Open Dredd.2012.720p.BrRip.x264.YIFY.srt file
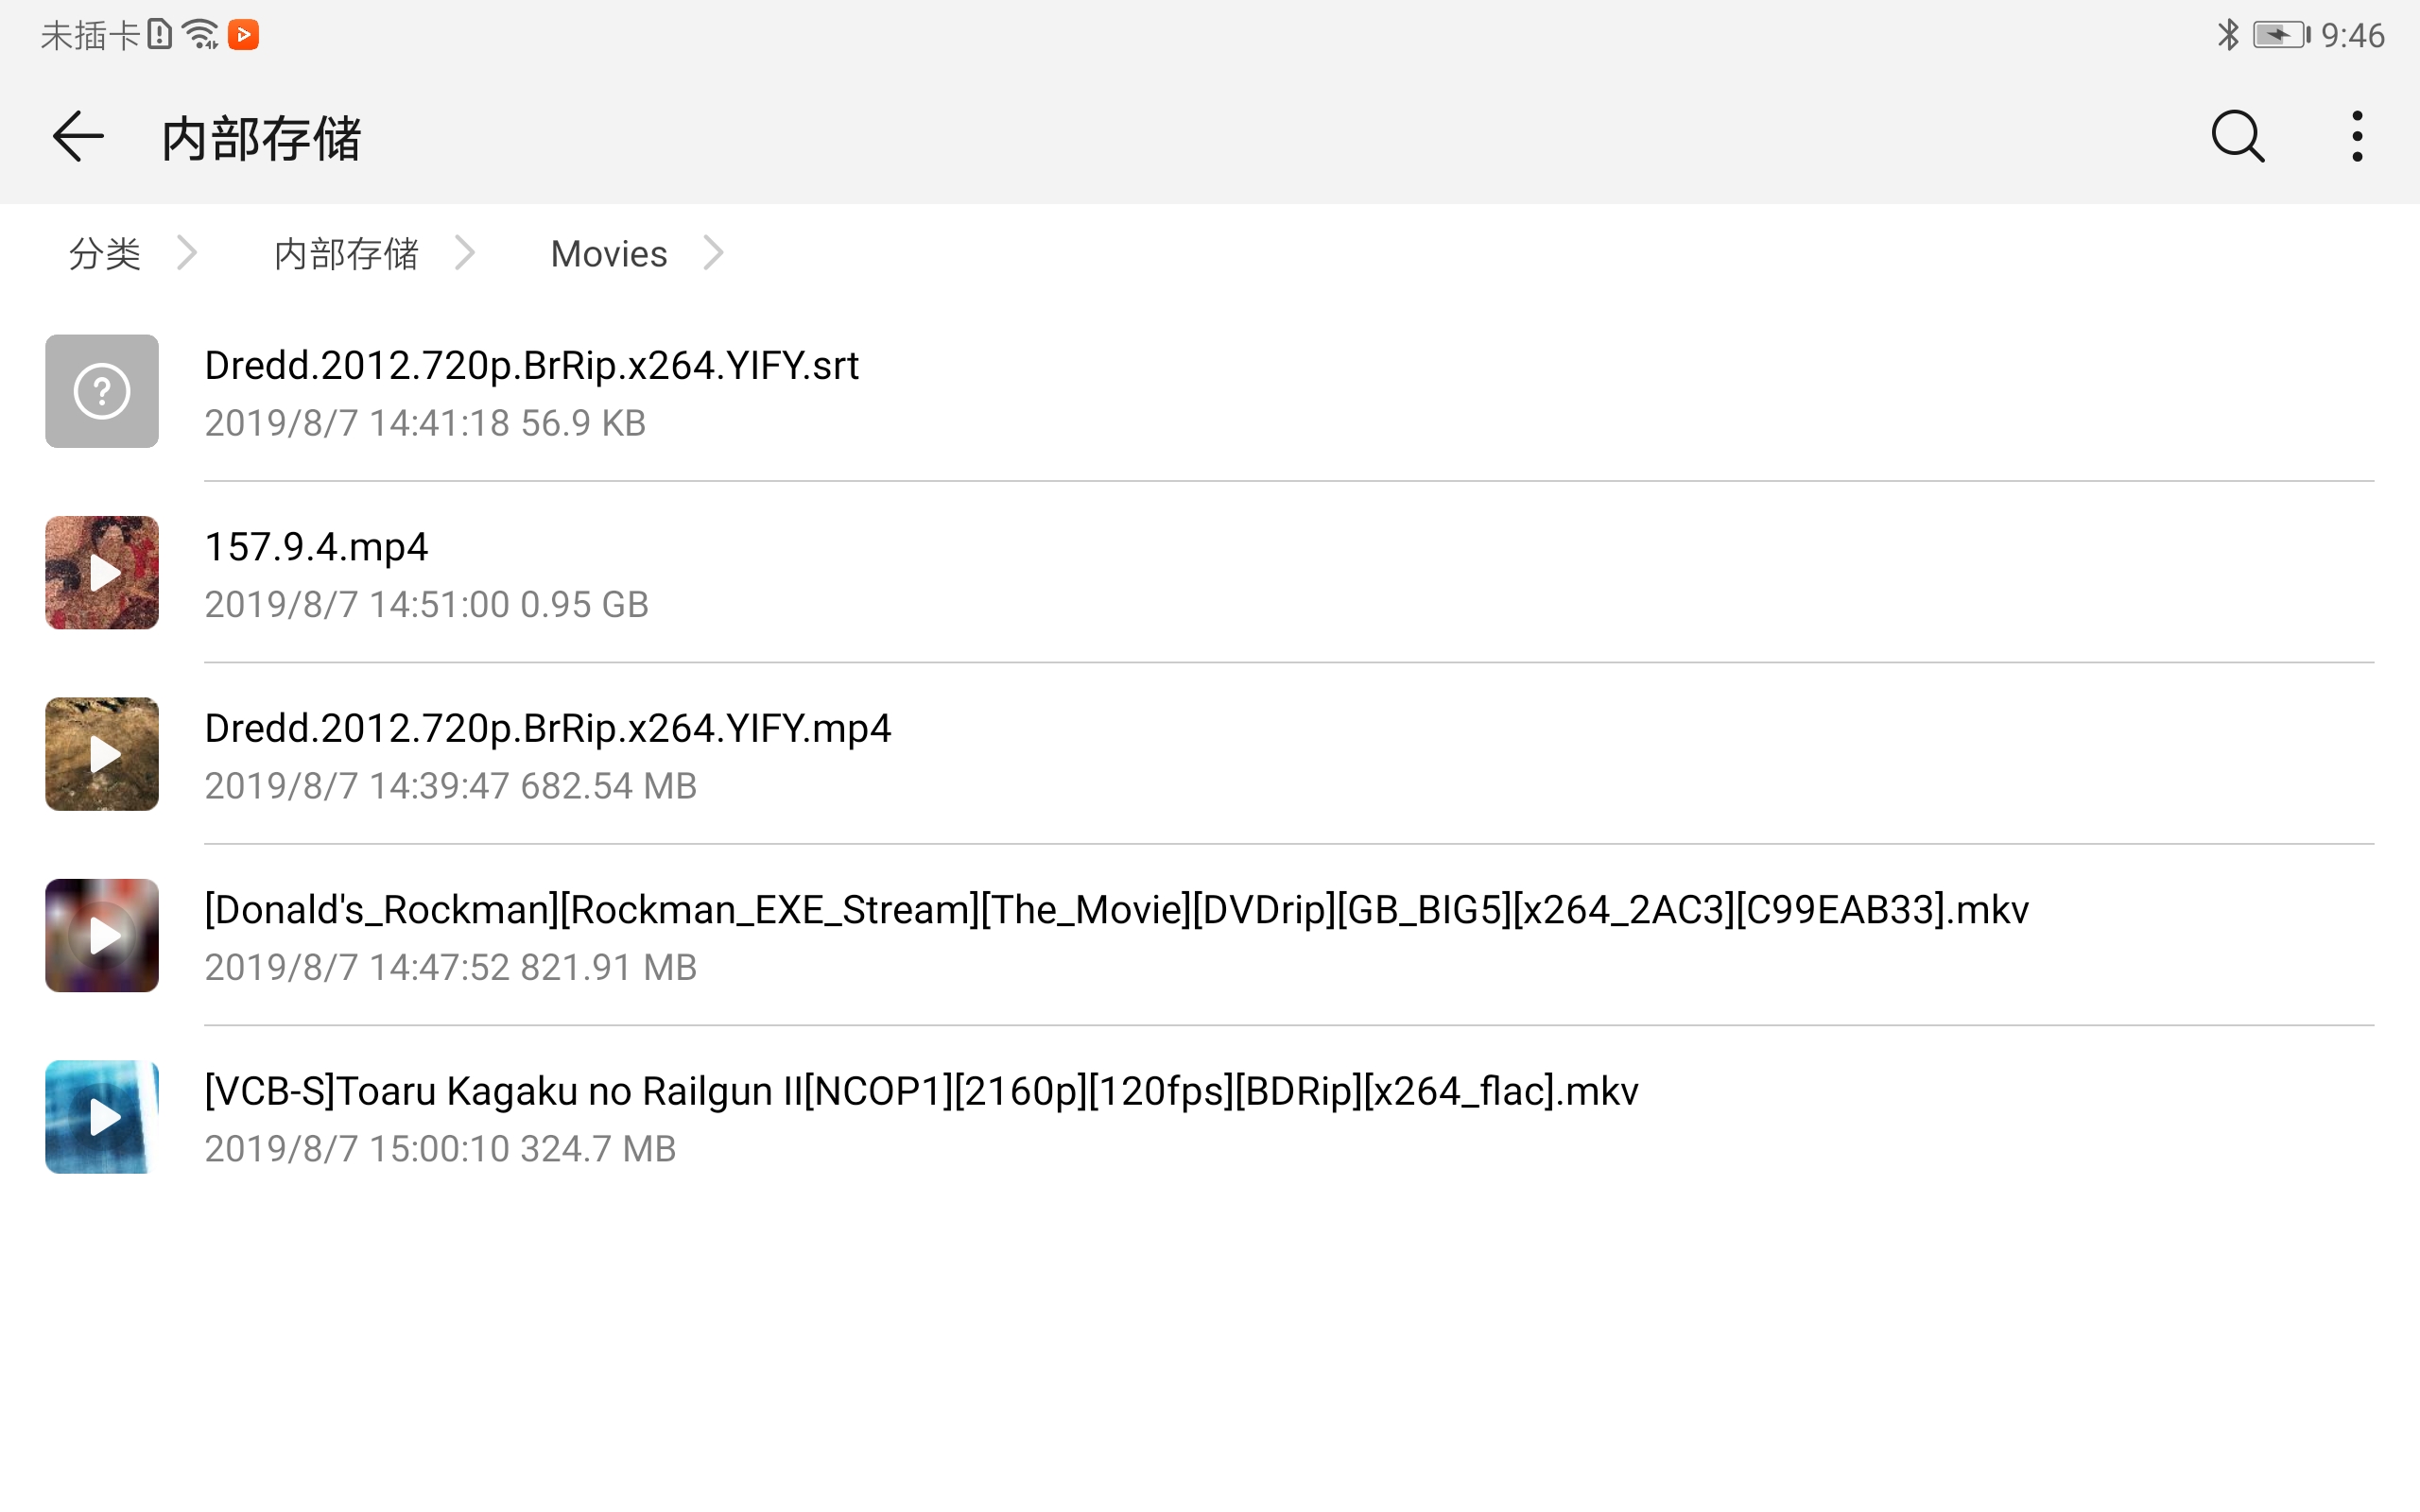 [x=530, y=364]
